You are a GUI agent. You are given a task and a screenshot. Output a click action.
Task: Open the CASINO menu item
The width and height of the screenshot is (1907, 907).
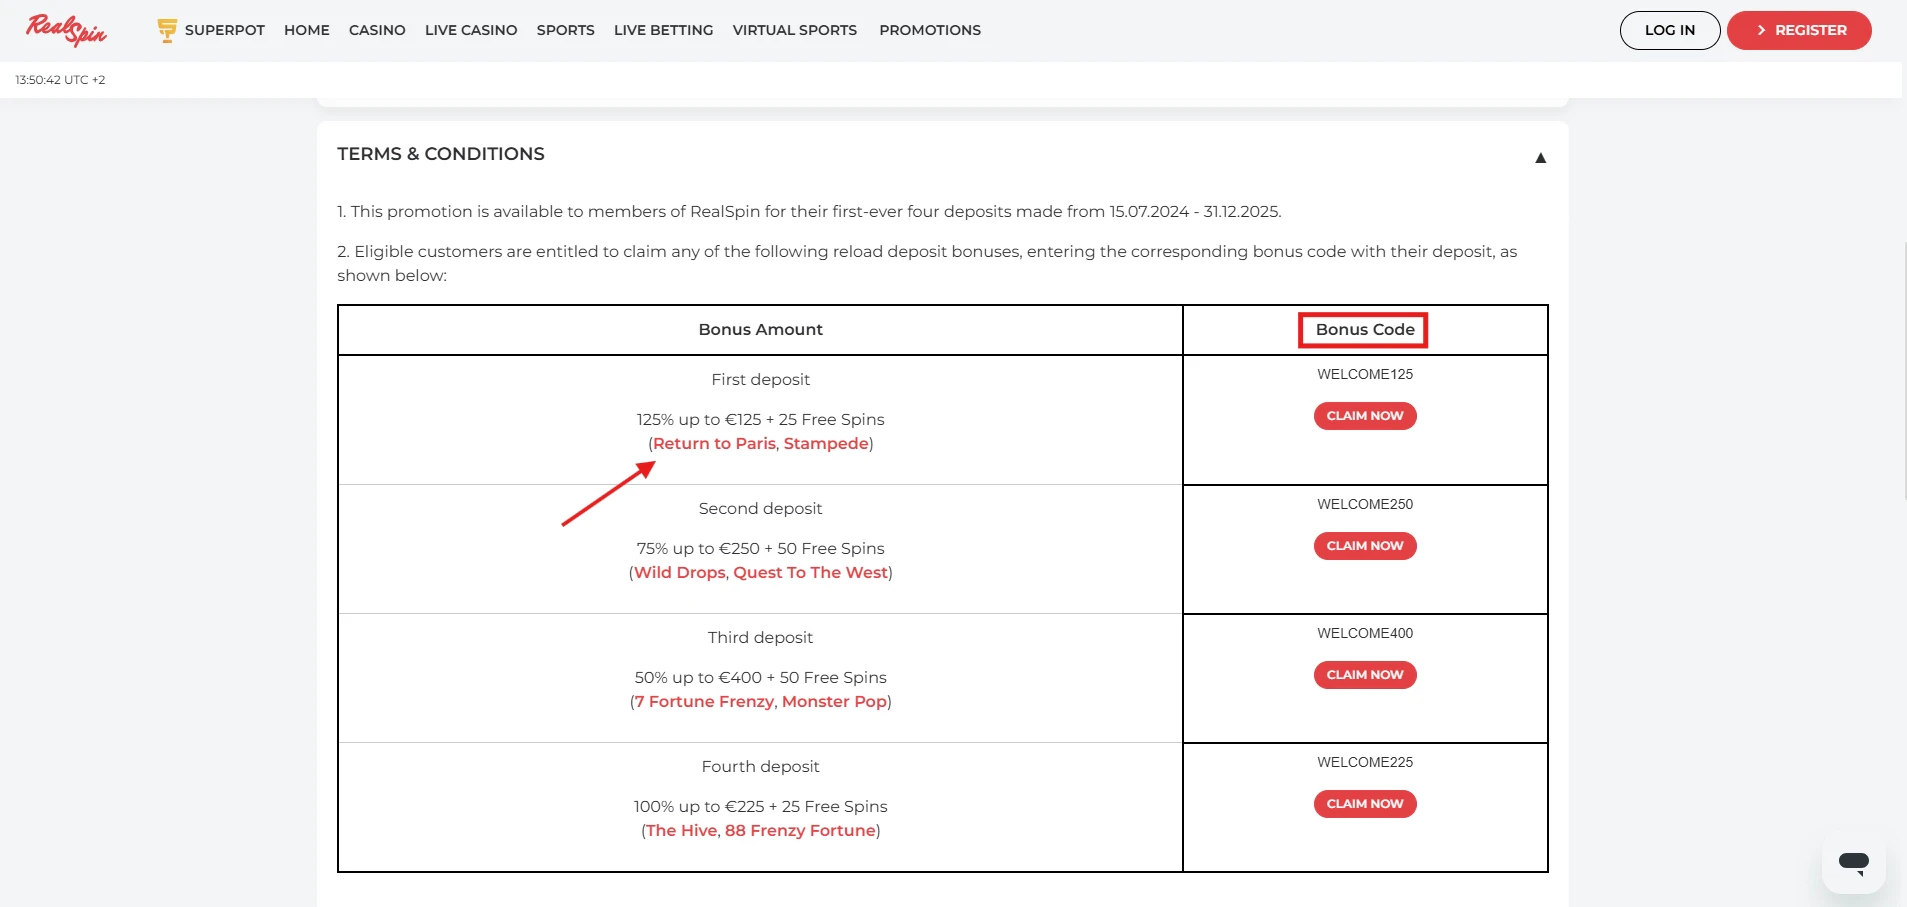377,30
